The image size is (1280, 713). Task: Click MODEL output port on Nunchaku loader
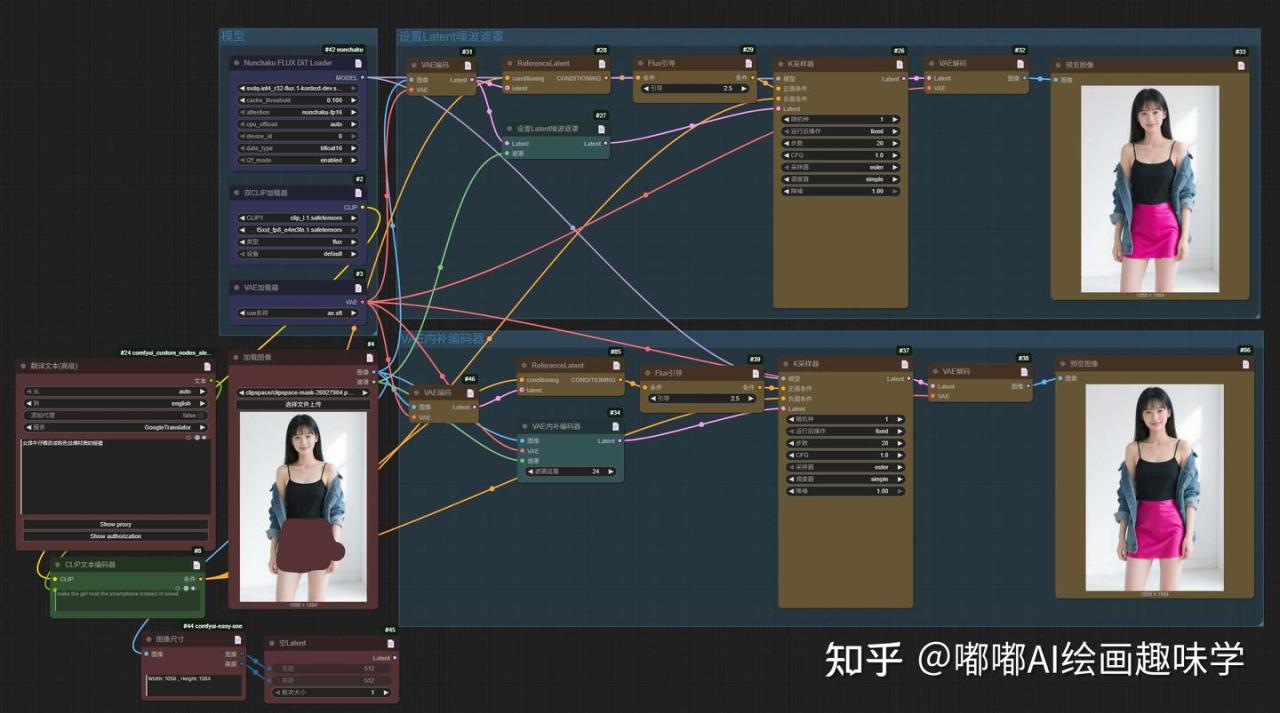[361, 77]
